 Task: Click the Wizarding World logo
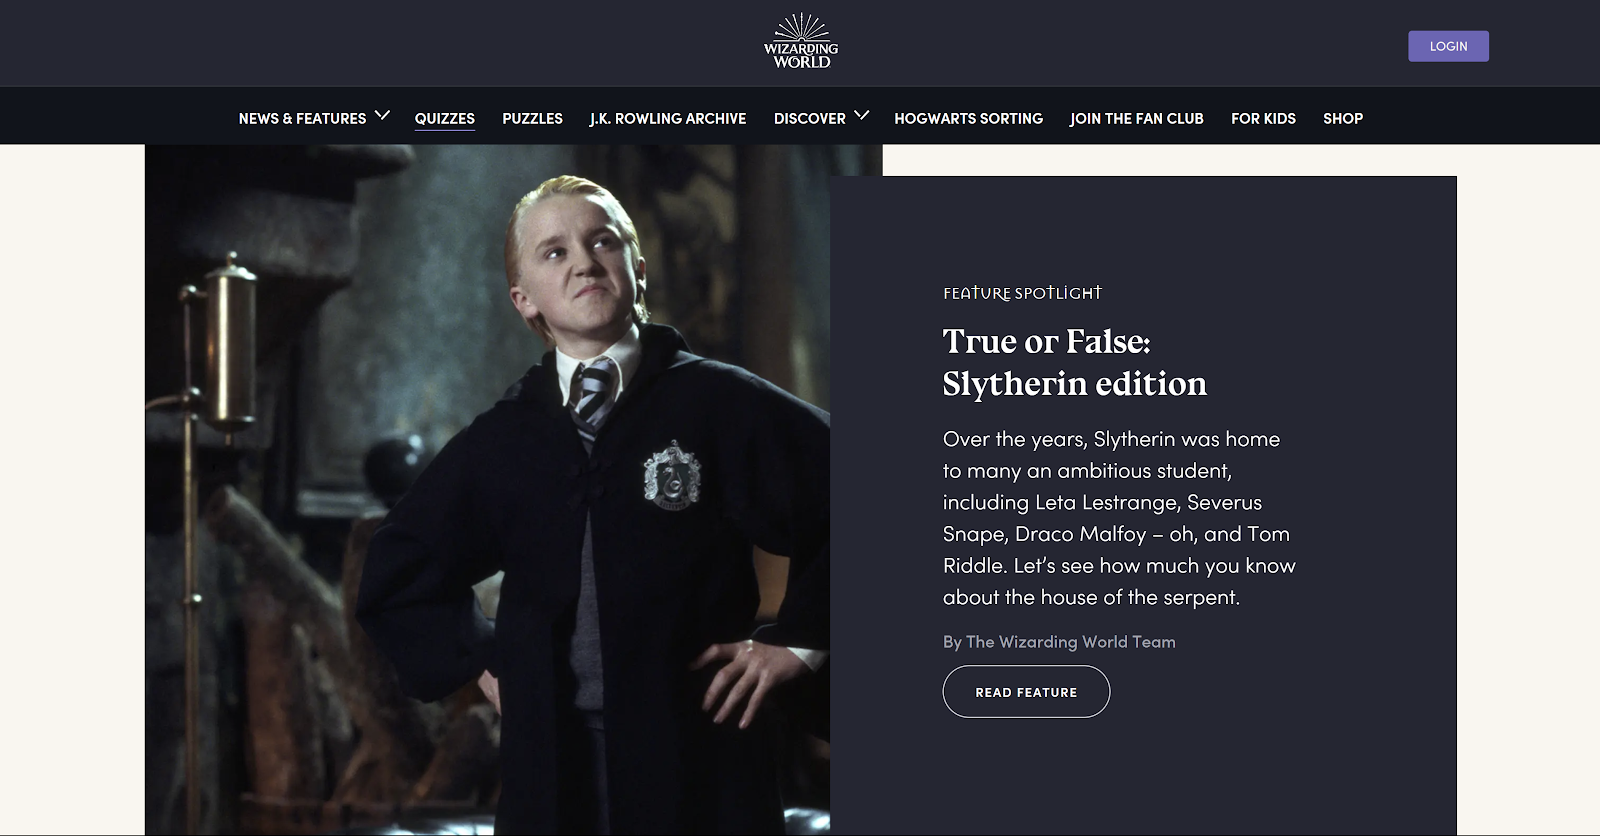pos(801,42)
